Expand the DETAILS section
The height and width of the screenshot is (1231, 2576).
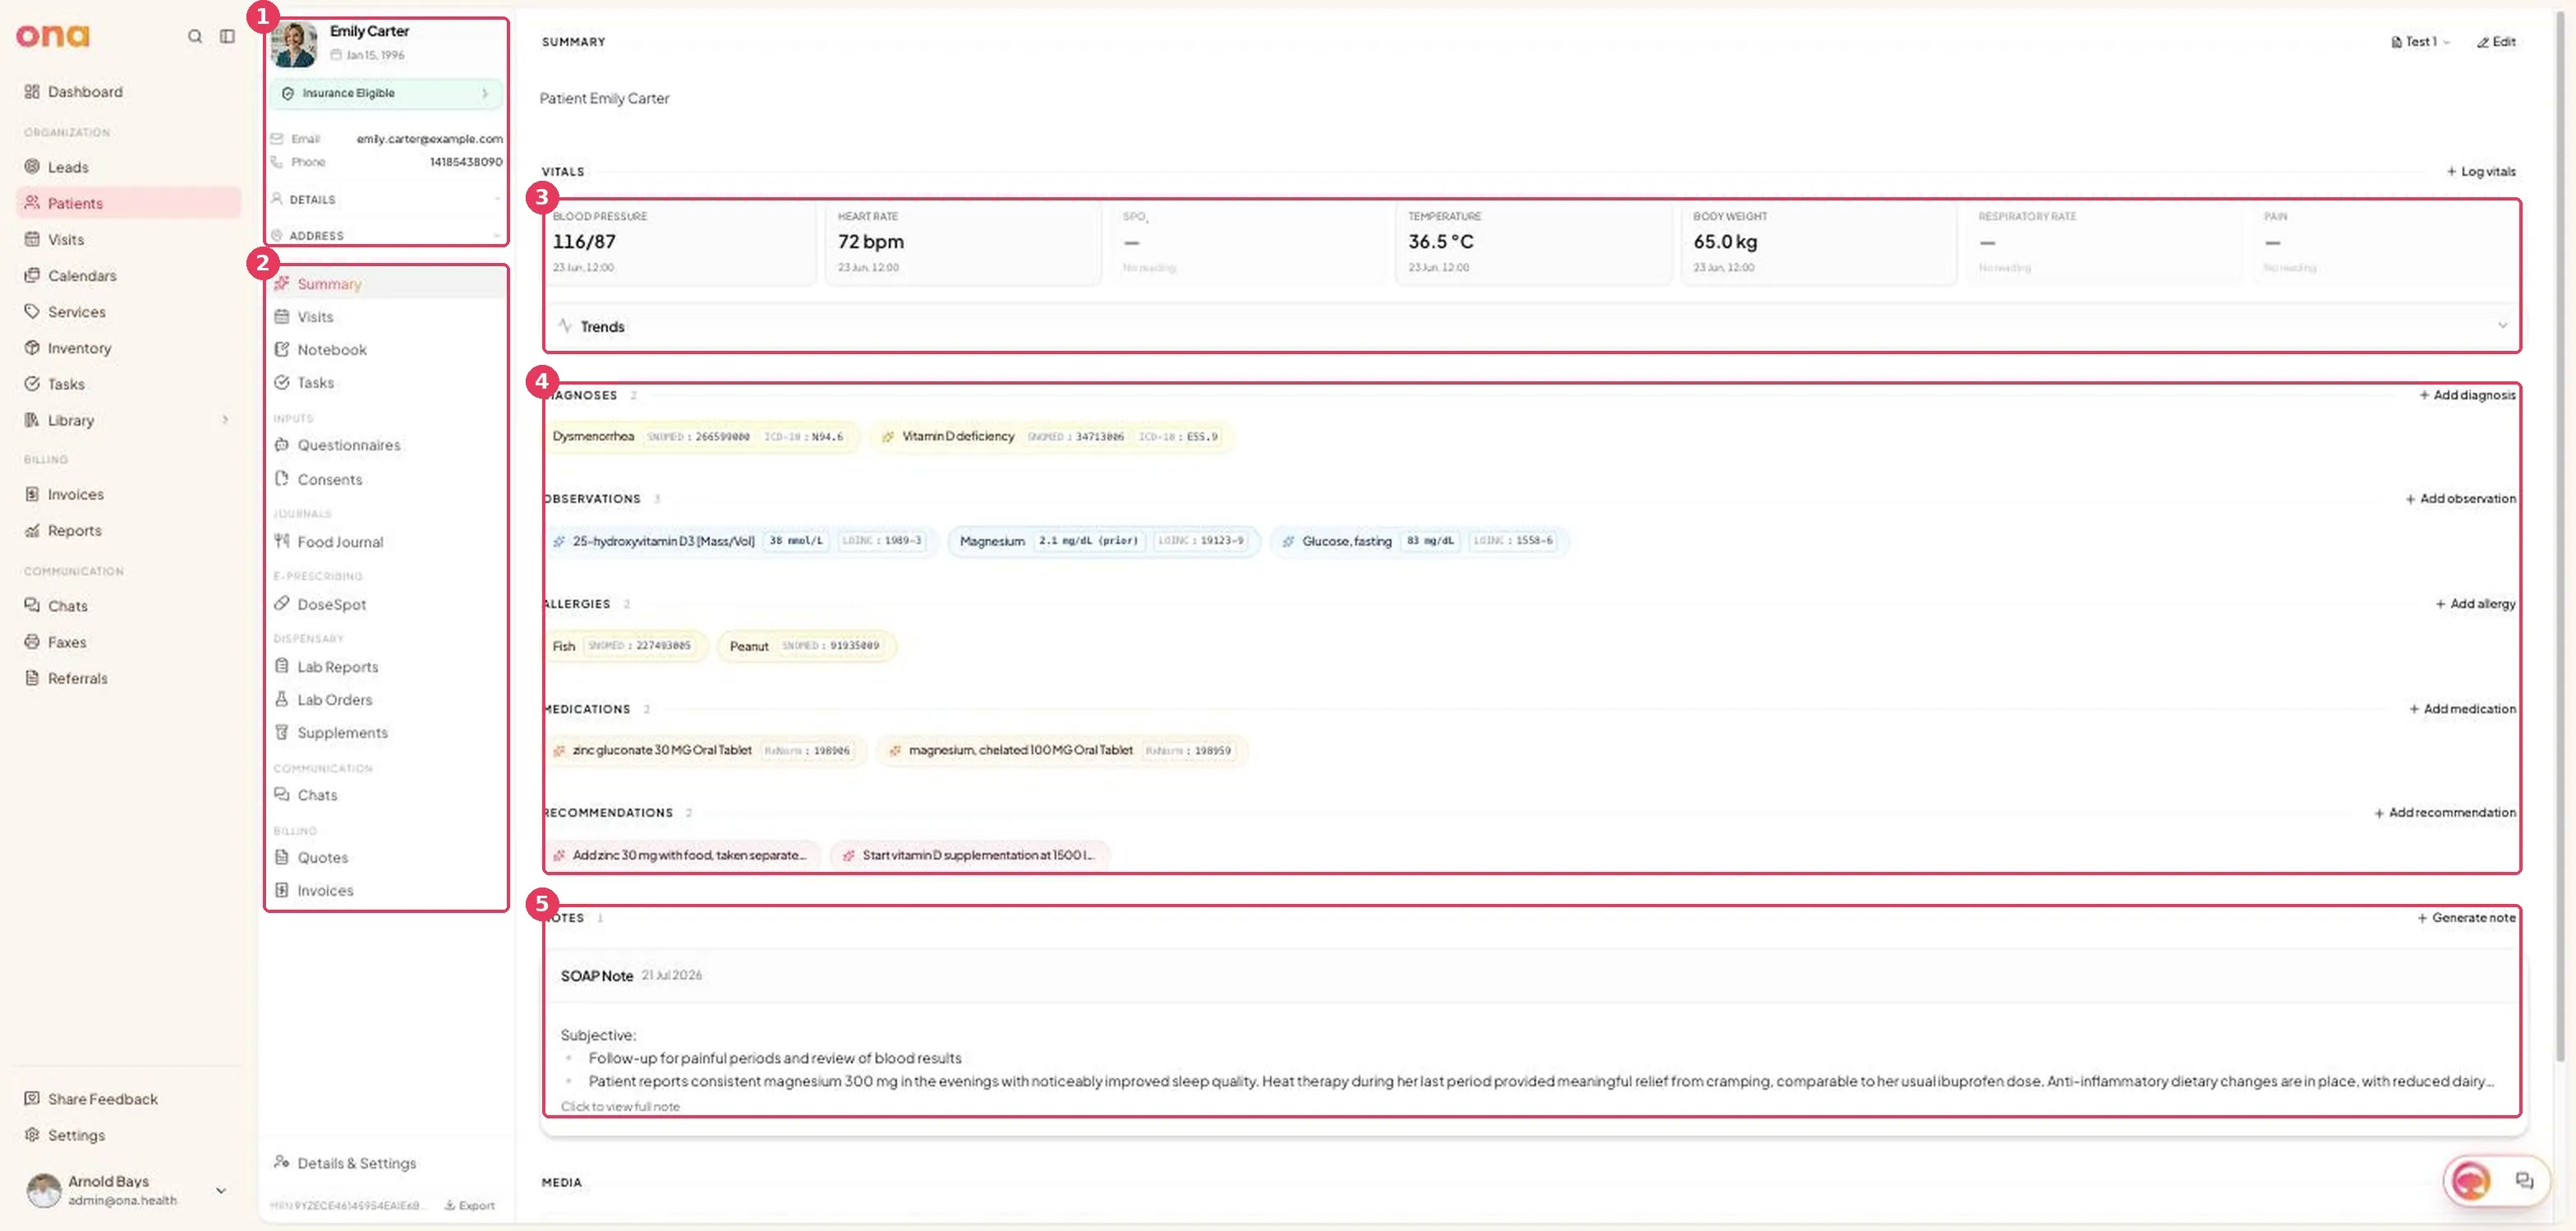[386, 199]
